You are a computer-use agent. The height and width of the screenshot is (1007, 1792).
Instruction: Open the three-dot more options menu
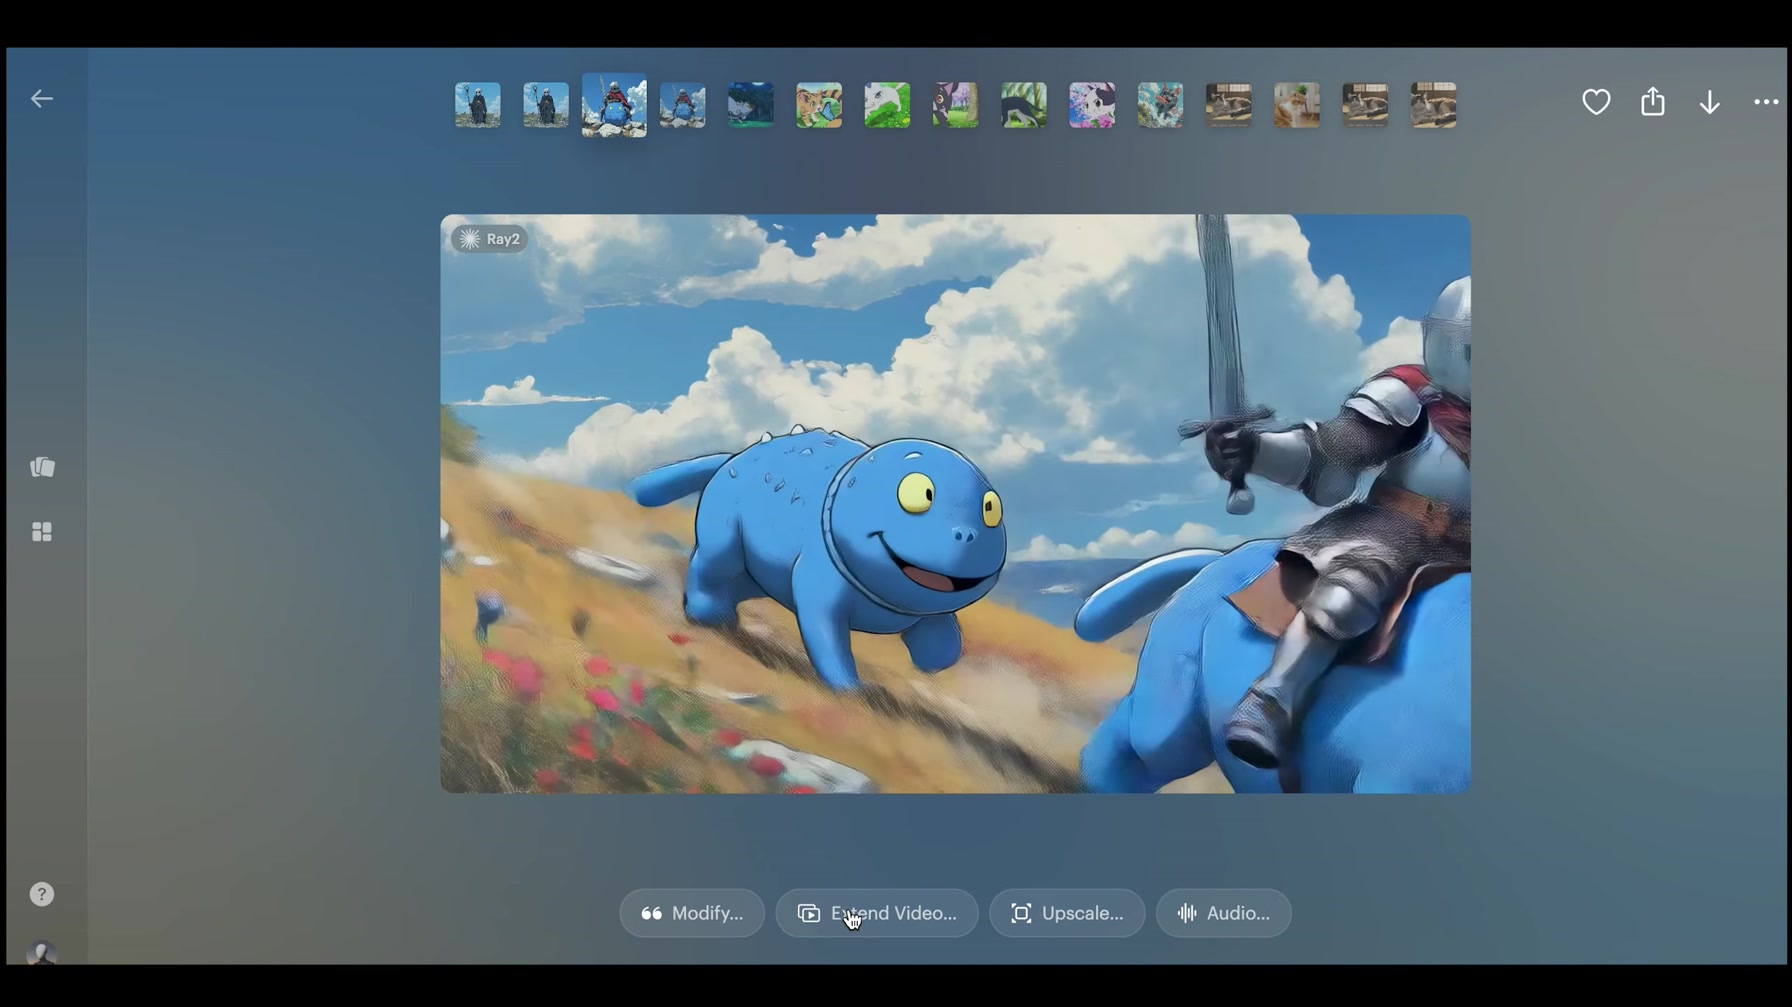1766,102
